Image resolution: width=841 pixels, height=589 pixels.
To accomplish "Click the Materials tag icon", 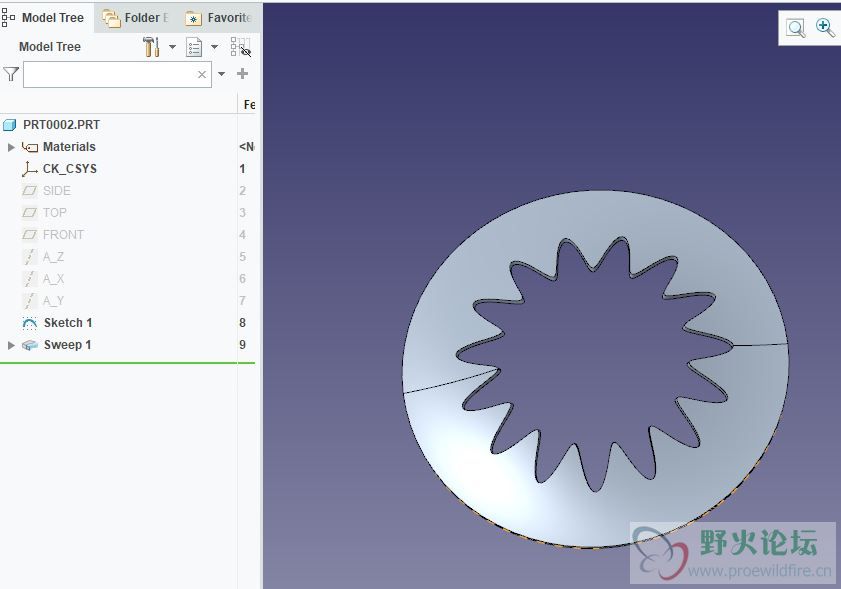I will (x=29, y=147).
